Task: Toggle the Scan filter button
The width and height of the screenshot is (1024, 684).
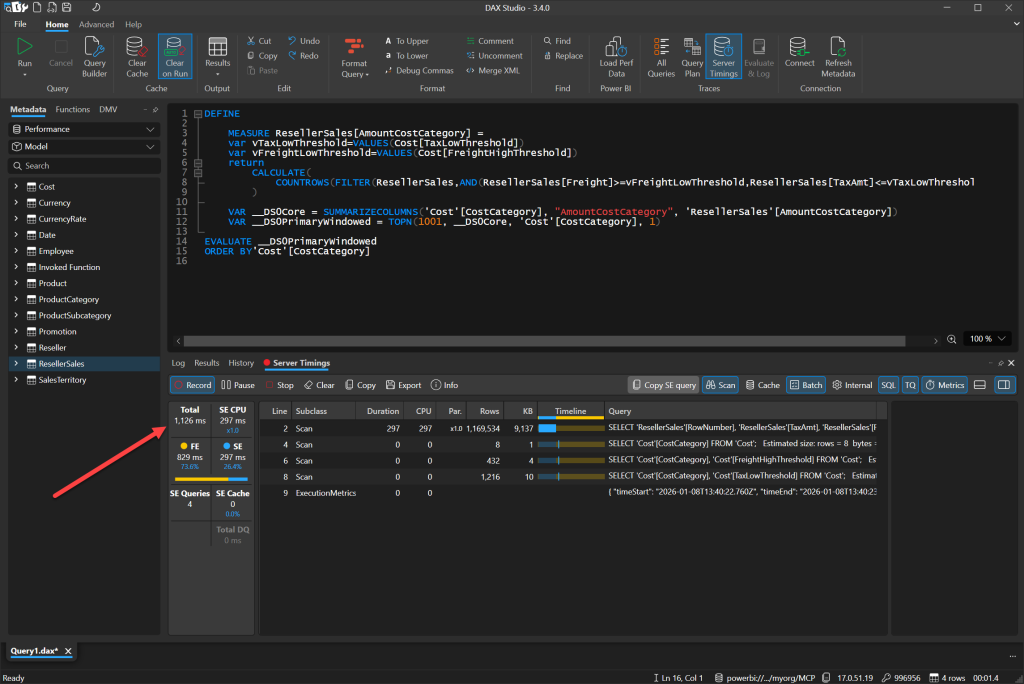Action: click(720, 385)
